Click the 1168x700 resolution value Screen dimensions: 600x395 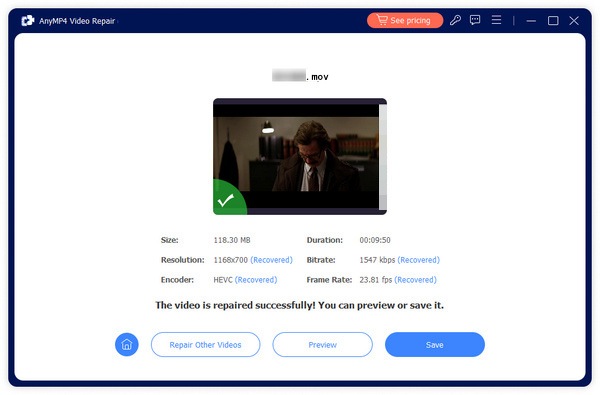(x=231, y=260)
